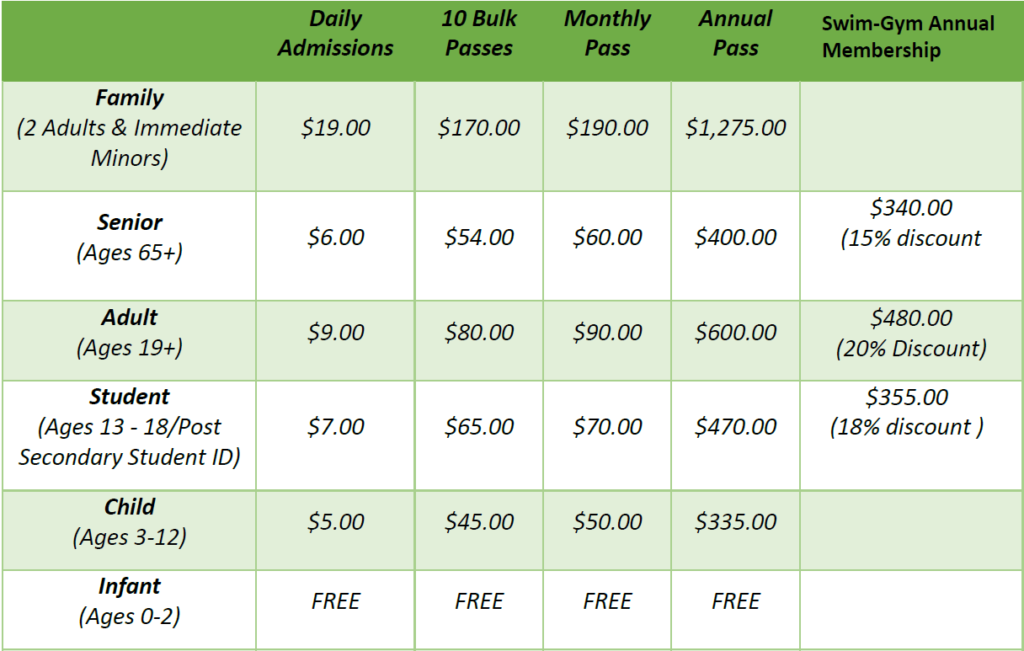Select the Annual Pass column header
This screenshot has width=1024, height=651.
(x=736, y=34)
